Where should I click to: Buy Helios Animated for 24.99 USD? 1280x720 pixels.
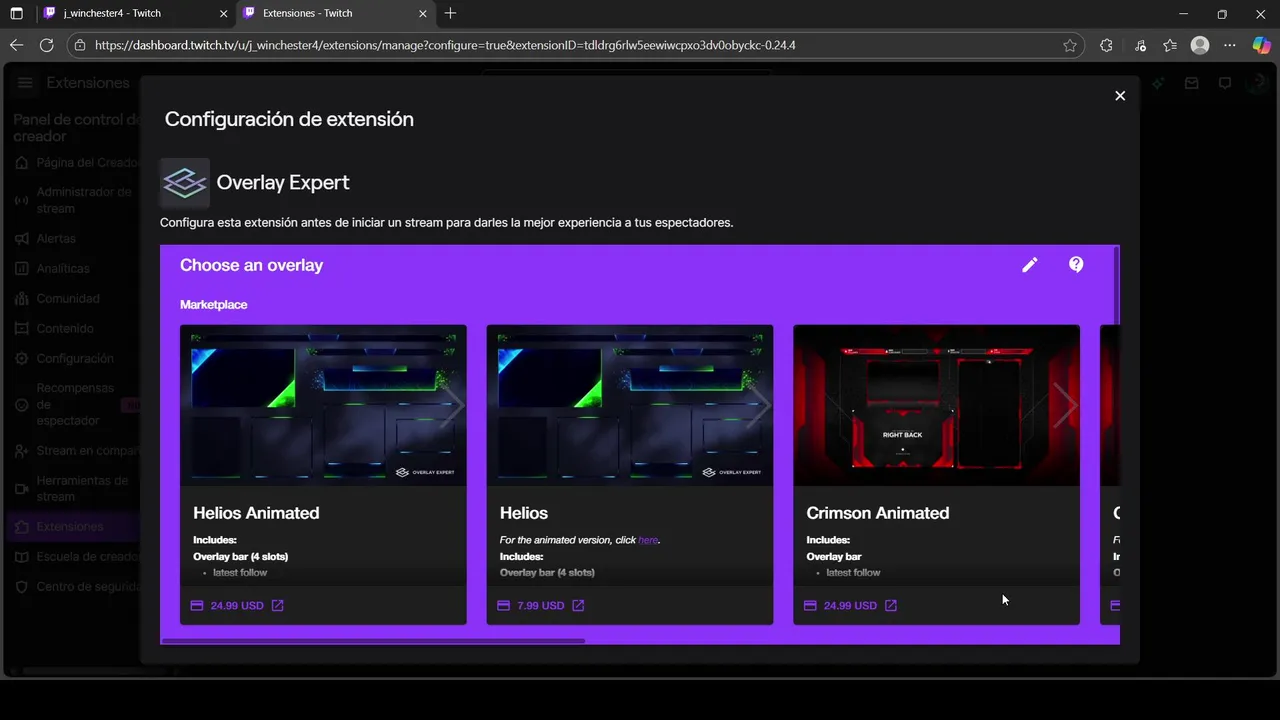[x=237, y=606]
